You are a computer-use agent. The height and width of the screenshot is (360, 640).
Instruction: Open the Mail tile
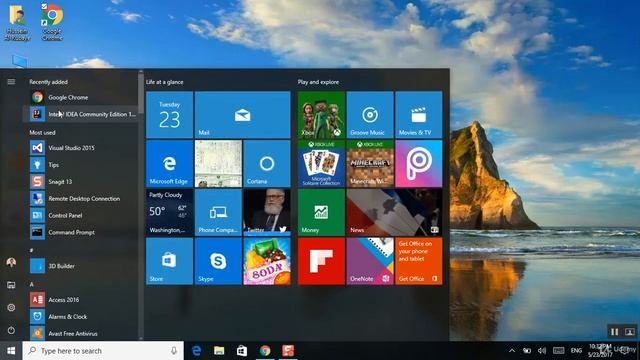242,115
